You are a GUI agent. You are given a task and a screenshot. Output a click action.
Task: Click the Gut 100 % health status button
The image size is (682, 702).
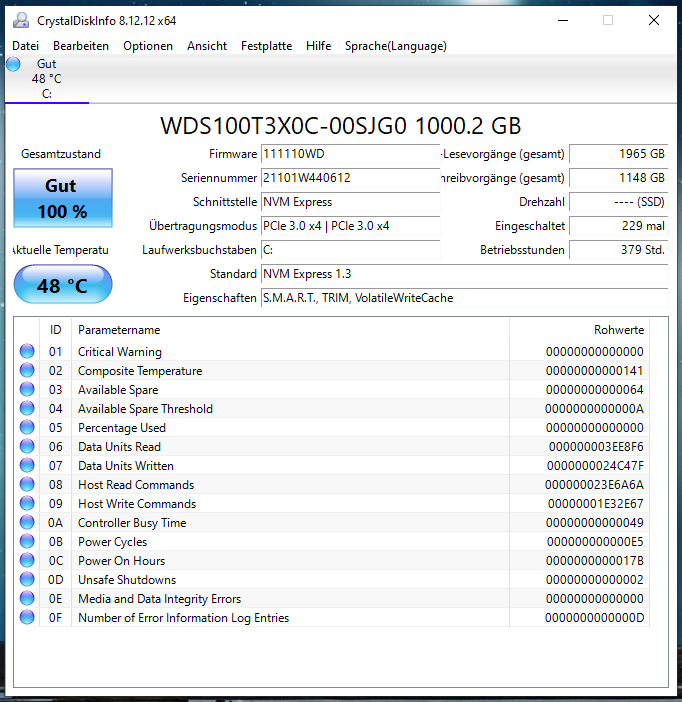[63, 198]
